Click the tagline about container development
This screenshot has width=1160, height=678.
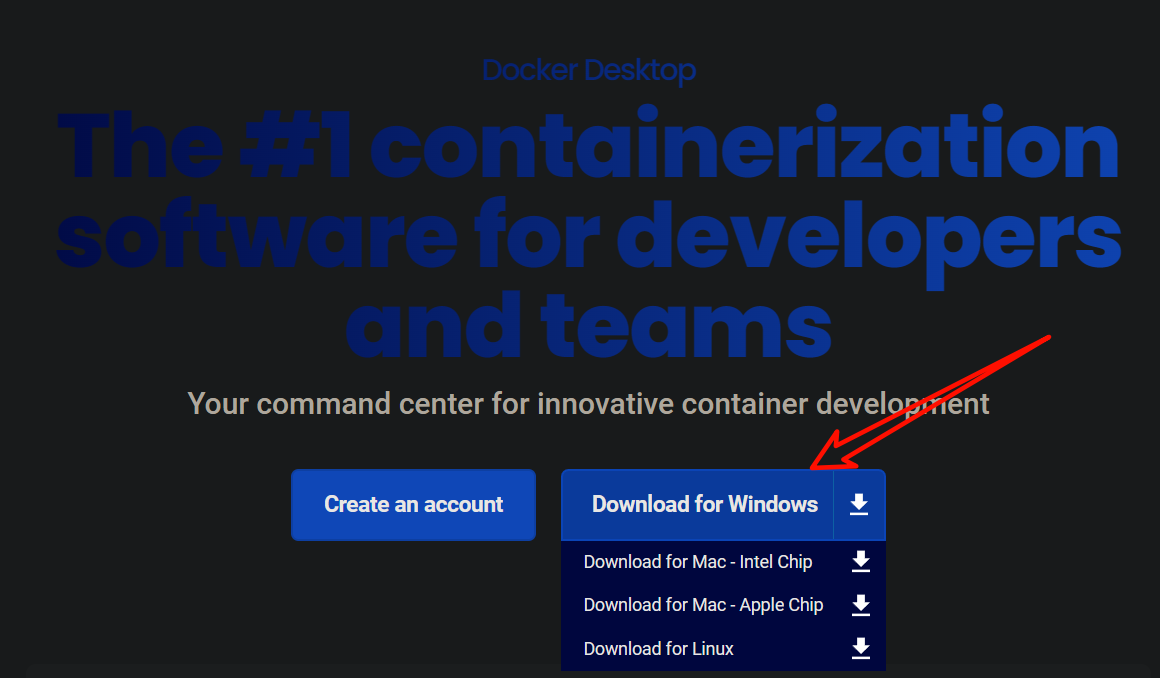point(588,404)
